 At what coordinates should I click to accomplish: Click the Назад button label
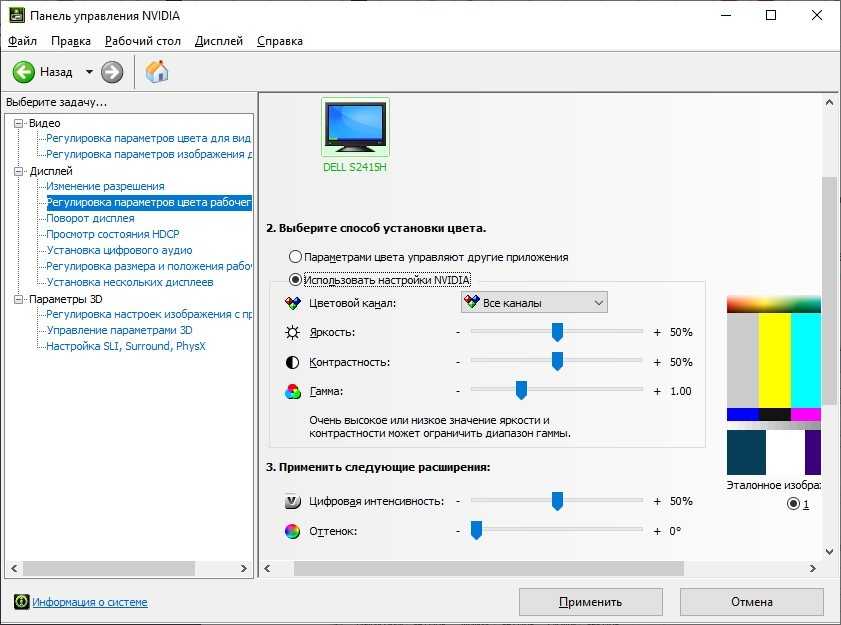click(56, 72)
